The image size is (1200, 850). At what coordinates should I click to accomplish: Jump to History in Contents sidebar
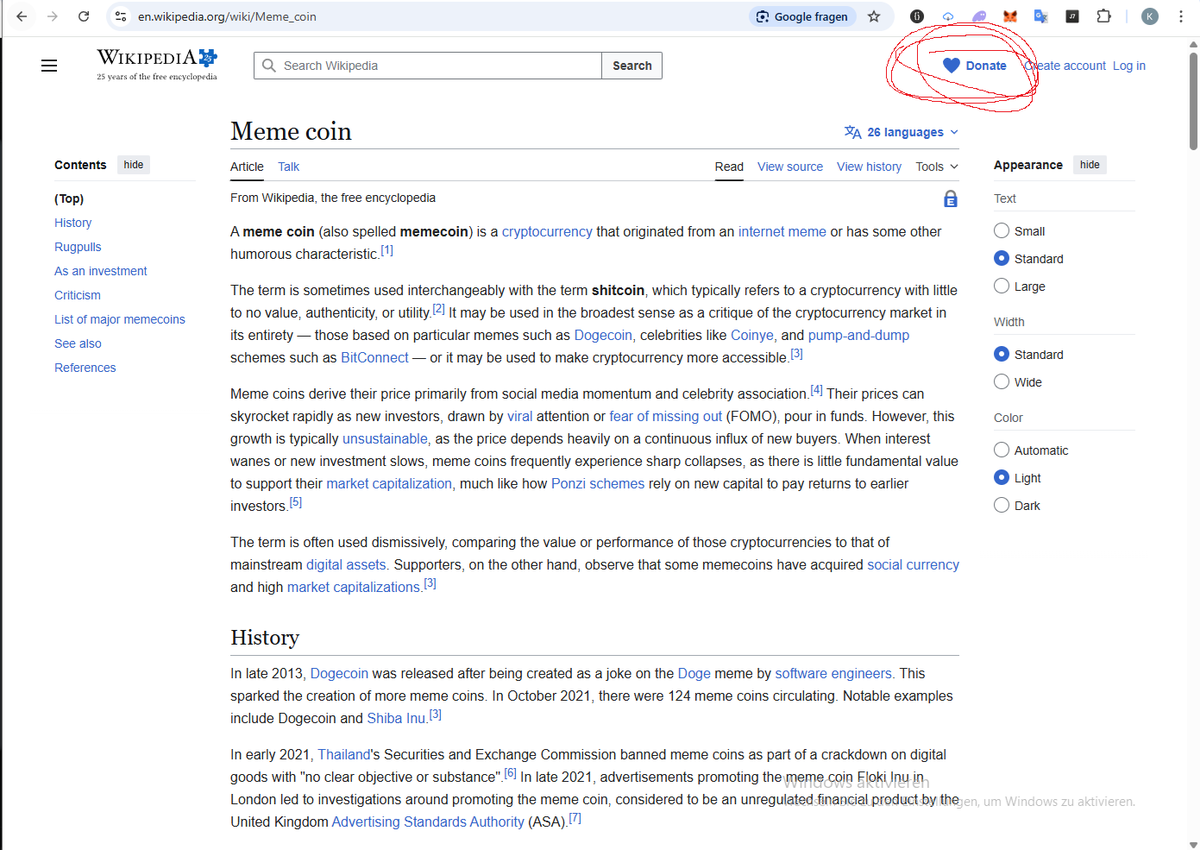73,223
